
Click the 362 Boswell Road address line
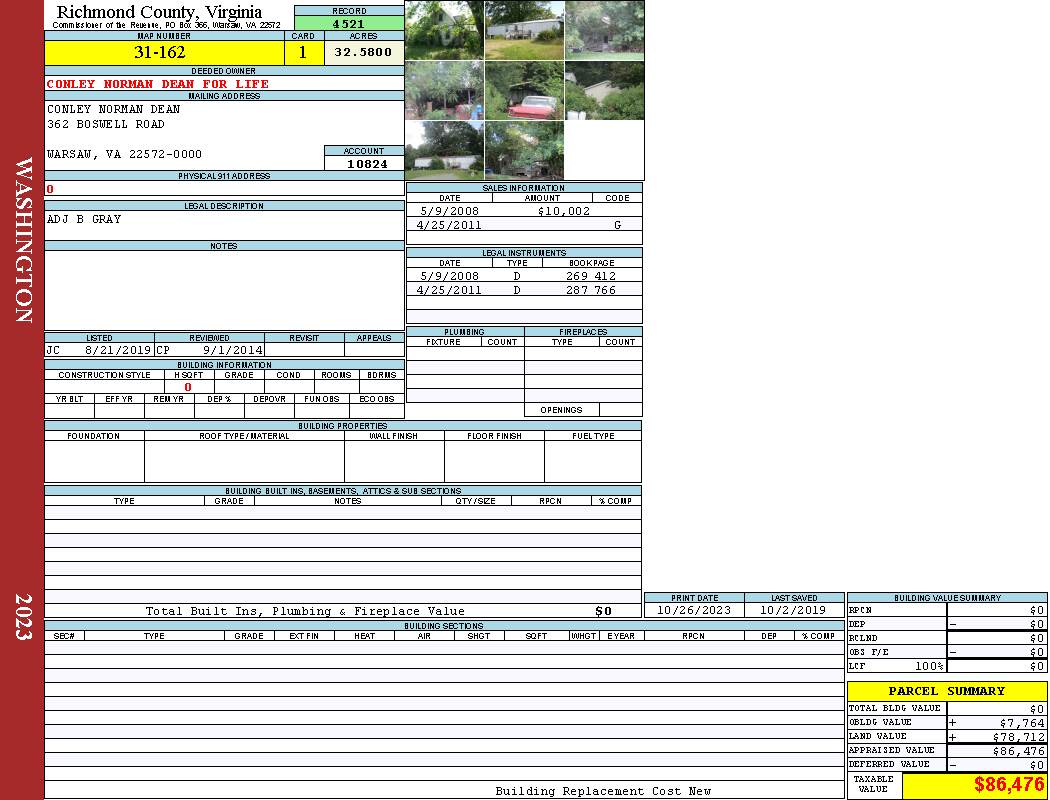coord(106,124)
